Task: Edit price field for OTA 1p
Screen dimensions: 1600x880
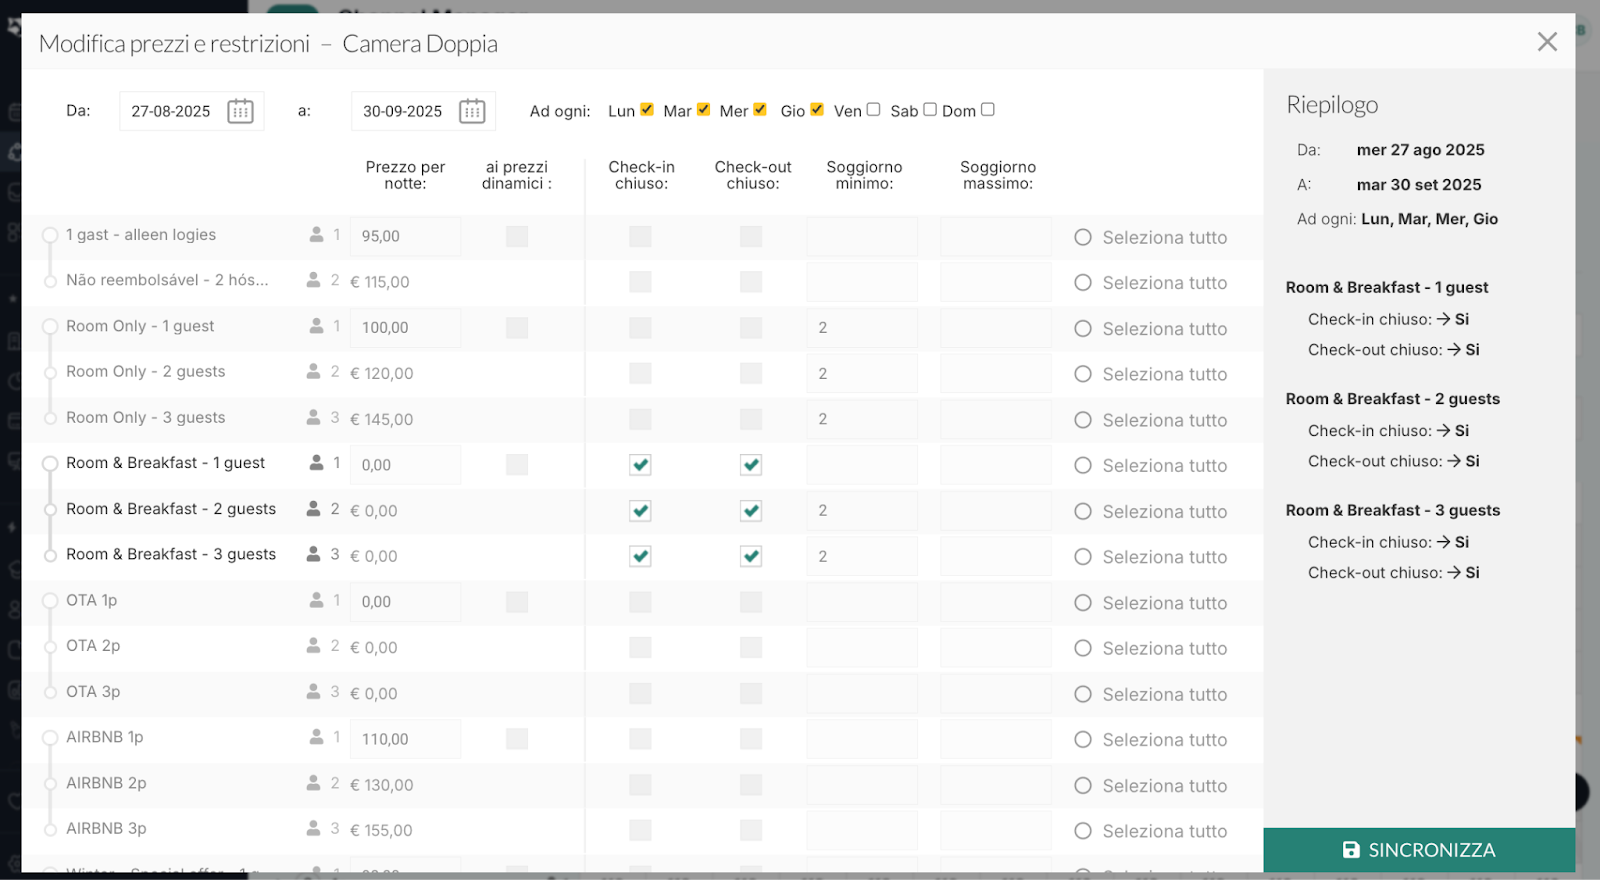Action: pyautogui.click(x=405, y=601)
